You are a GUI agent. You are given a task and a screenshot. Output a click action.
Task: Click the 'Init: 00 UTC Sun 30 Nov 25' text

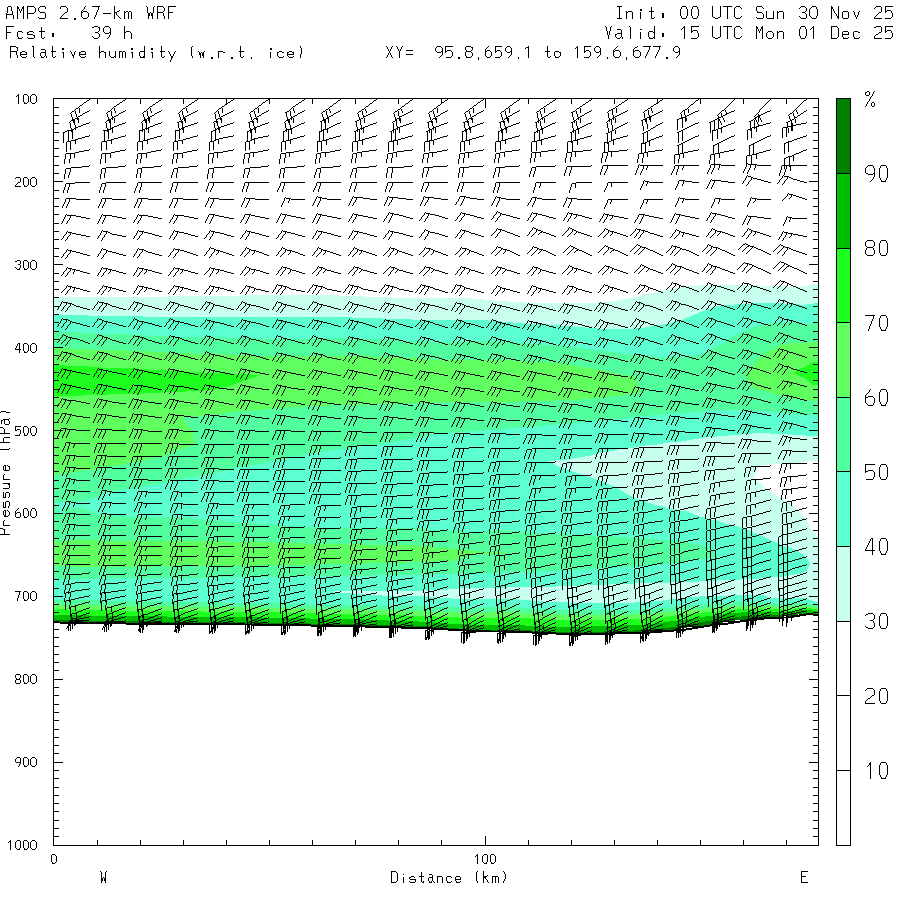754,13
